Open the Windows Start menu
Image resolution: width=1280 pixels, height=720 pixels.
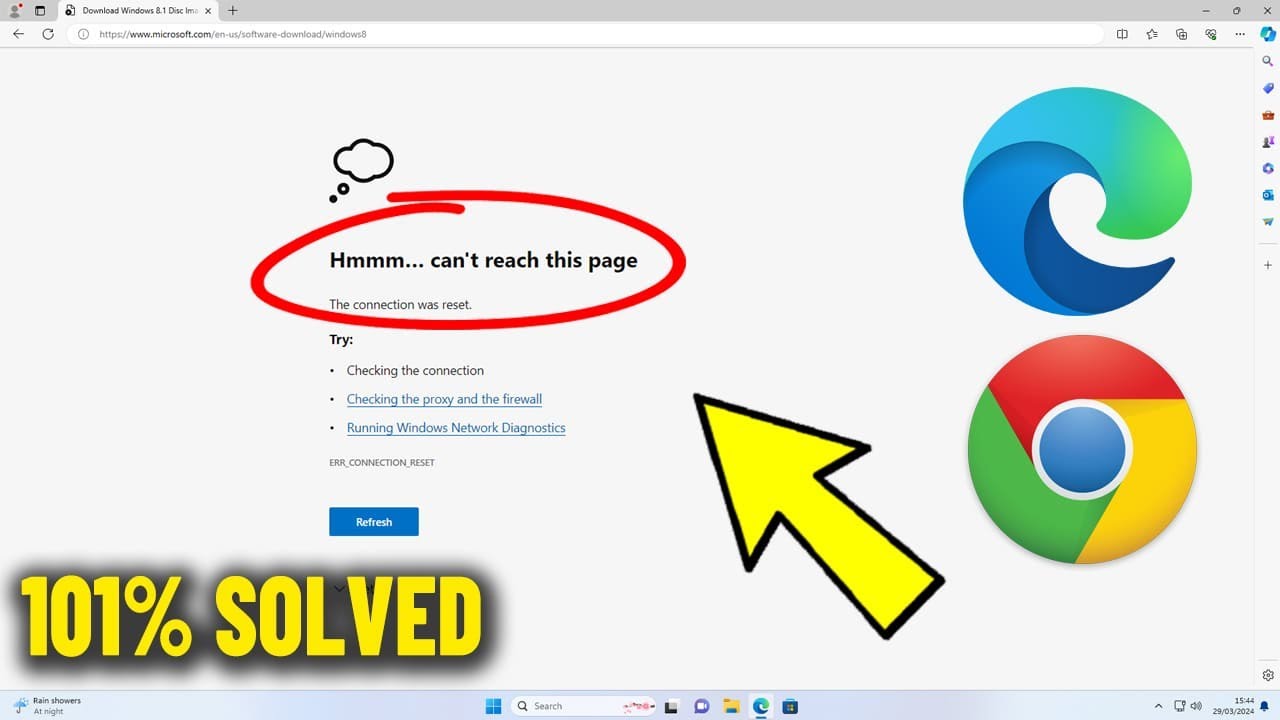click(493, 706)
